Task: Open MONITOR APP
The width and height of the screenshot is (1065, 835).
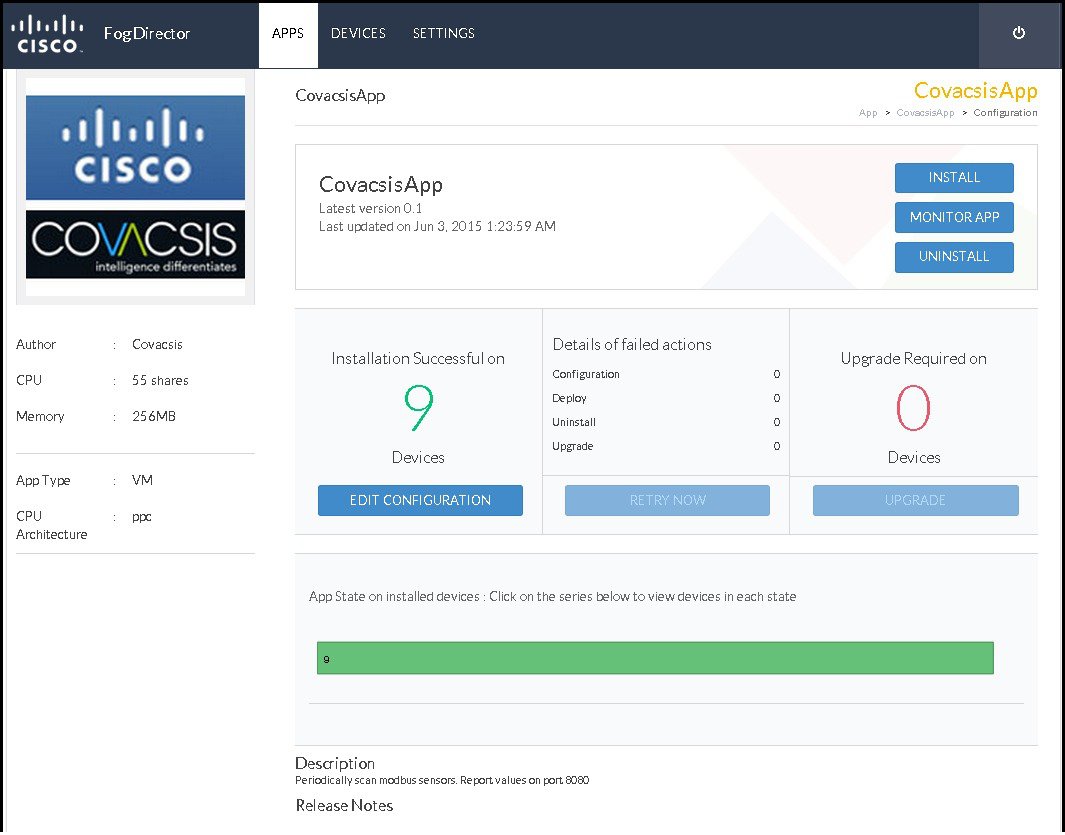Action: (x=954, y=217)
